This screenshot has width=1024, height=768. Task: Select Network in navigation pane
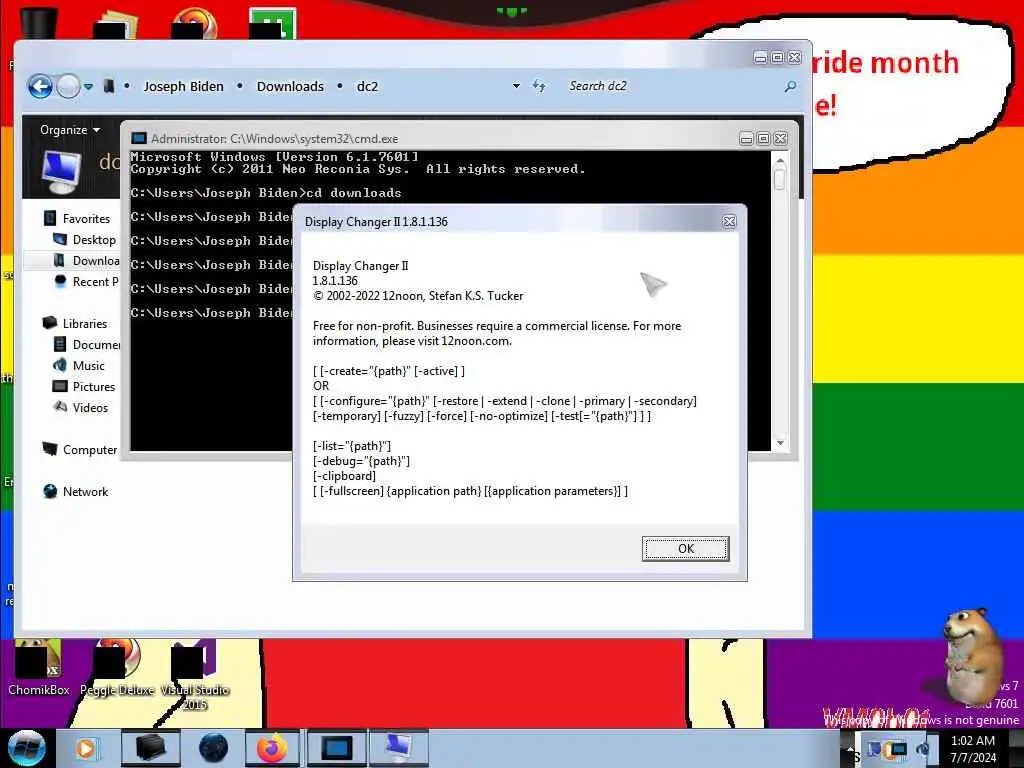(76, 492)
